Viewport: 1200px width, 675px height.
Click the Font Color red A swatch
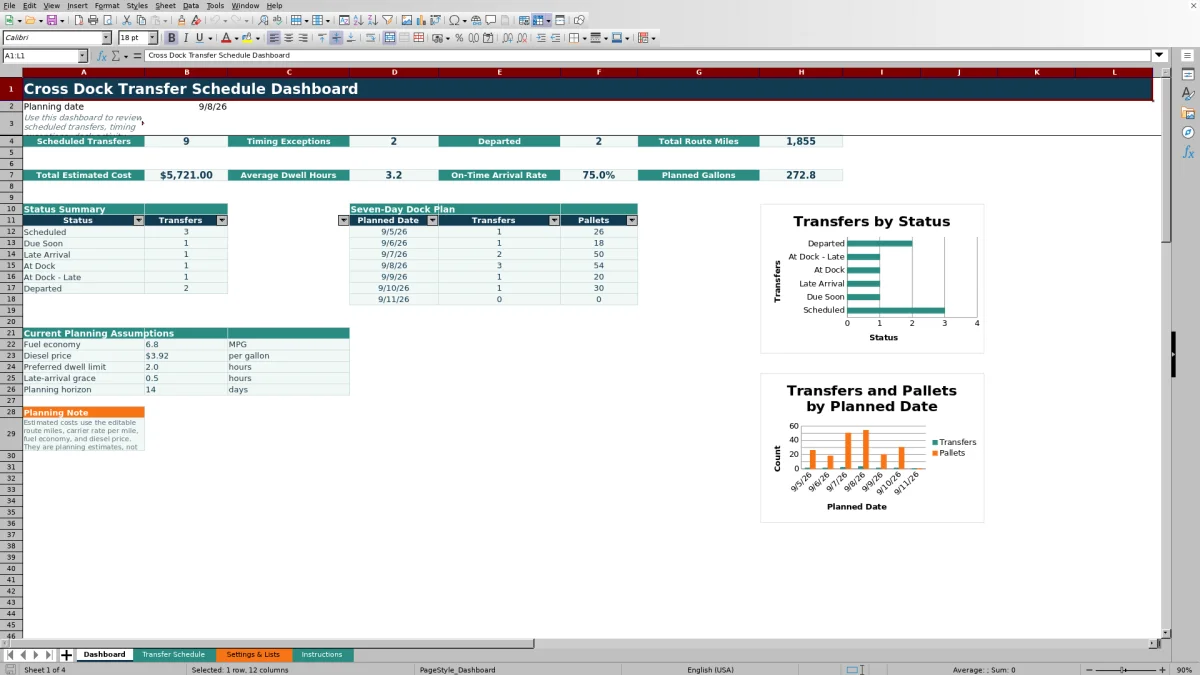226,38
